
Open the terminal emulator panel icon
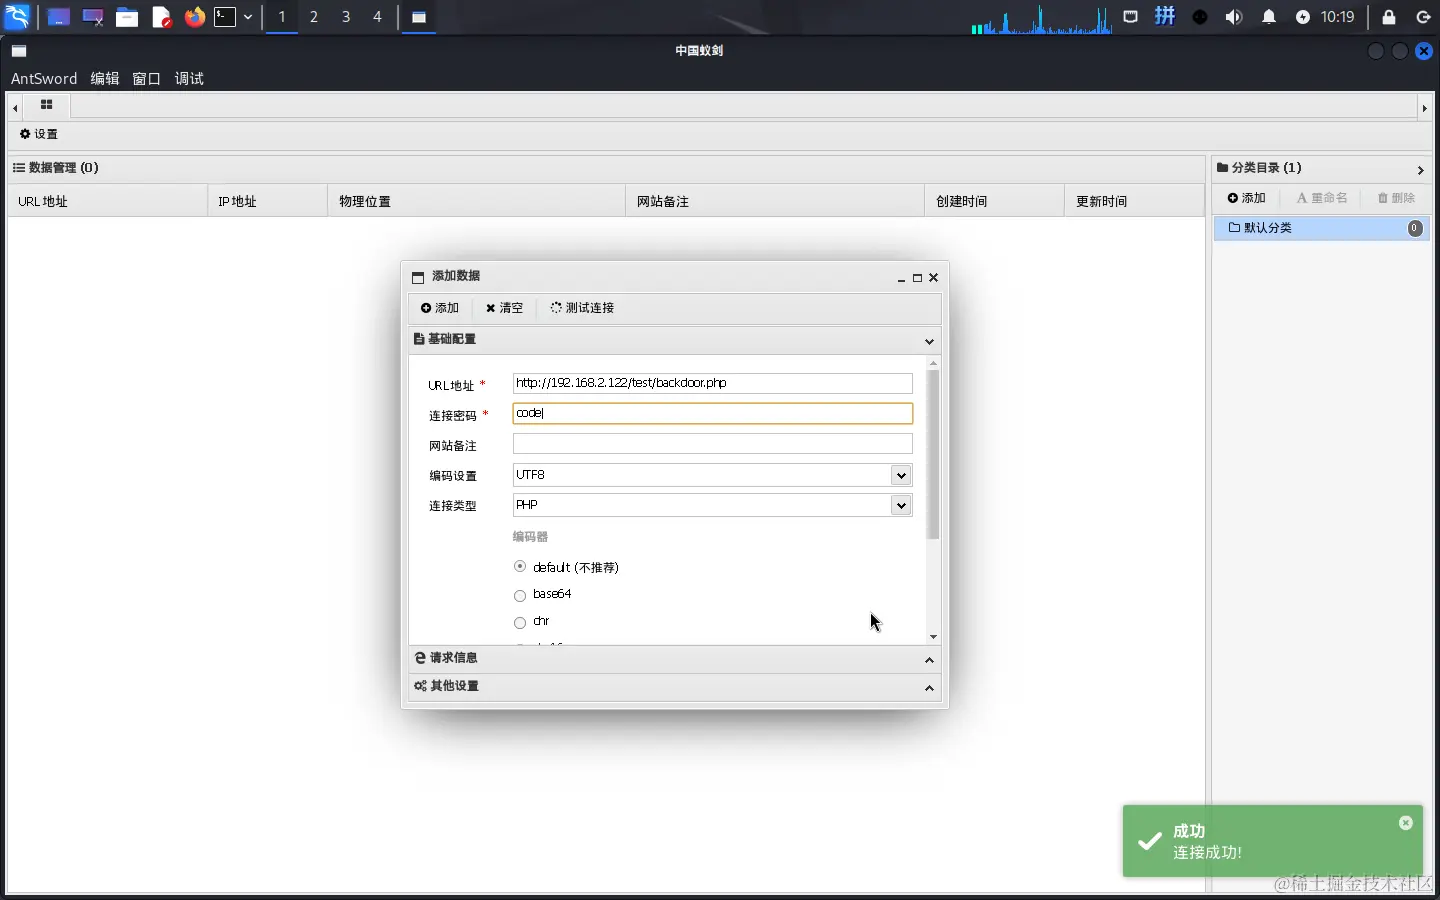(x=226, y=17)
